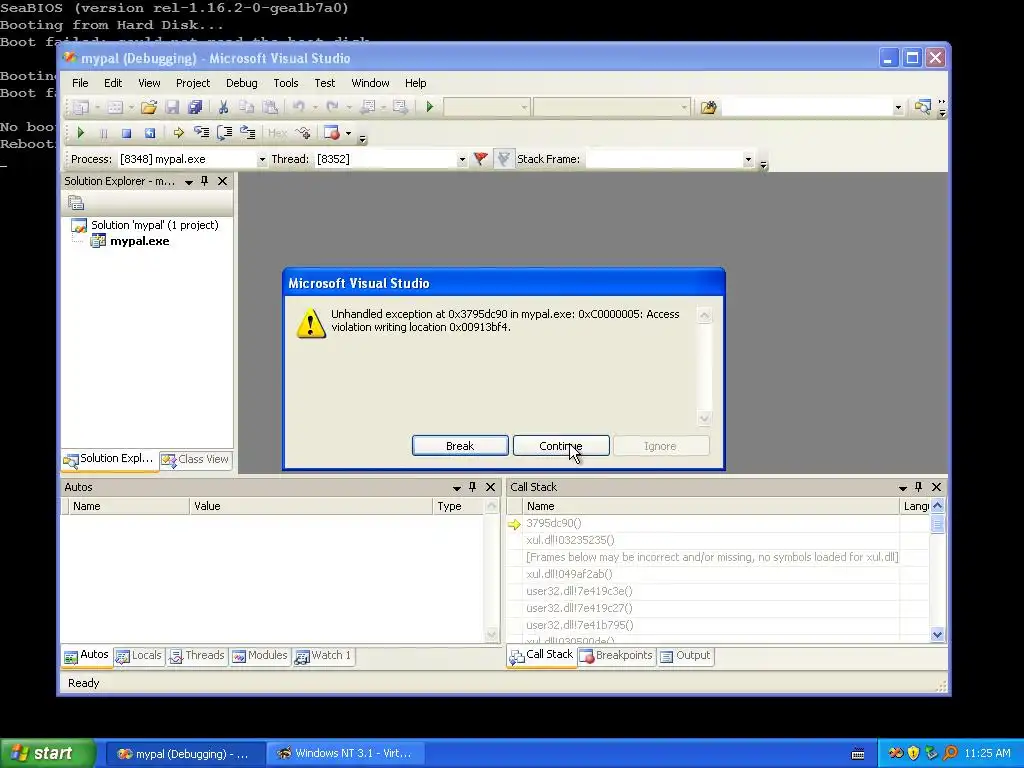Image resolution: width=1024 pixels, height=768 pixels.
Task: Click the yellow warning icon in the dialog
Action: [x=311, y=323]
